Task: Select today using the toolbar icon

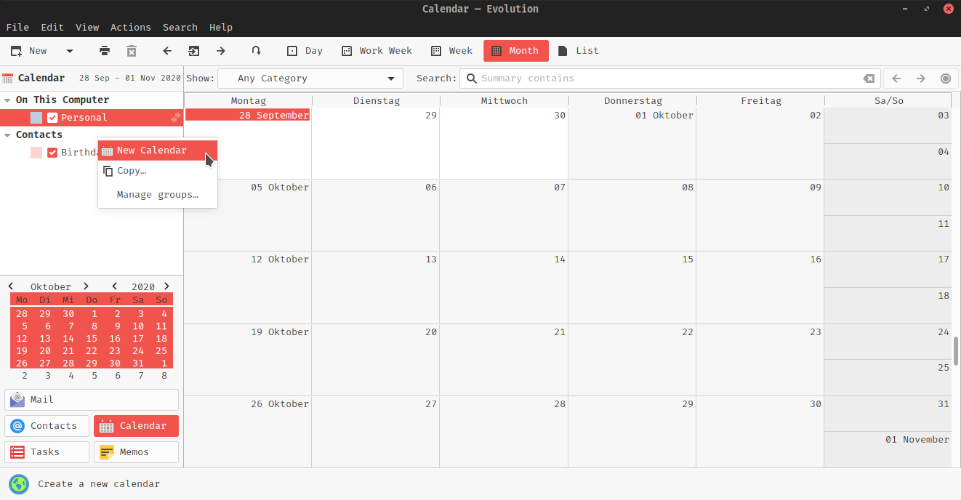Action: 194,51
